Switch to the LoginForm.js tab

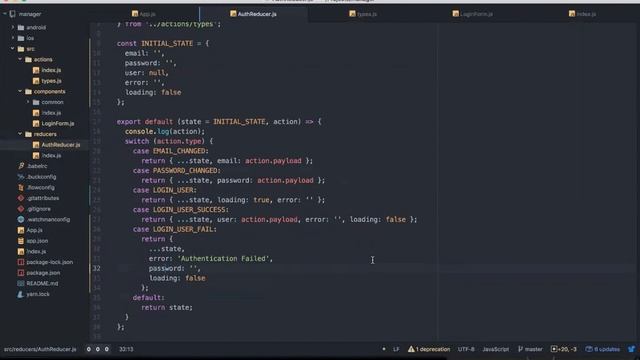[472, 14]
